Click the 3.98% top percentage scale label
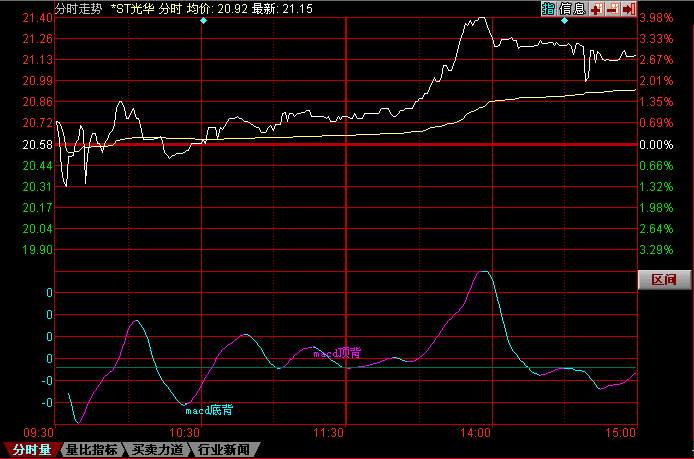Image resolution: width=694 pixels, height=459 pixels. pos(656,18)
